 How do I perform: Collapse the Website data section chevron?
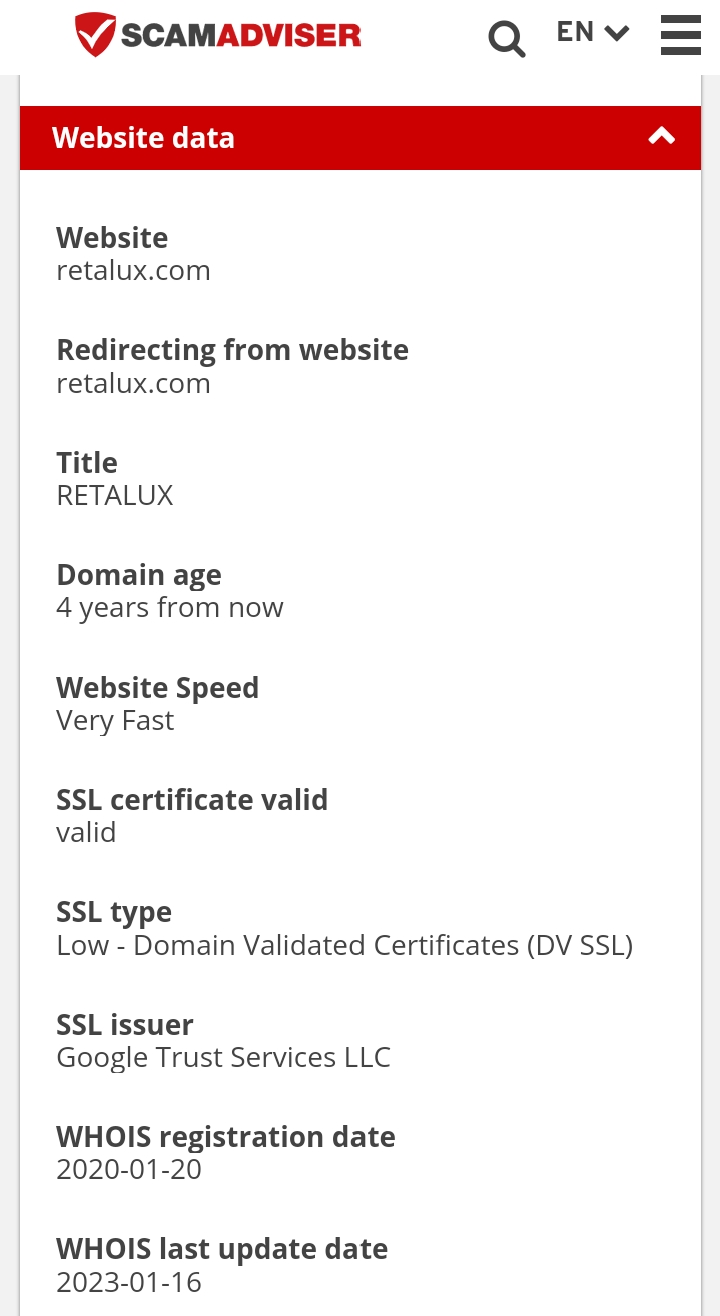pos(662,136)
